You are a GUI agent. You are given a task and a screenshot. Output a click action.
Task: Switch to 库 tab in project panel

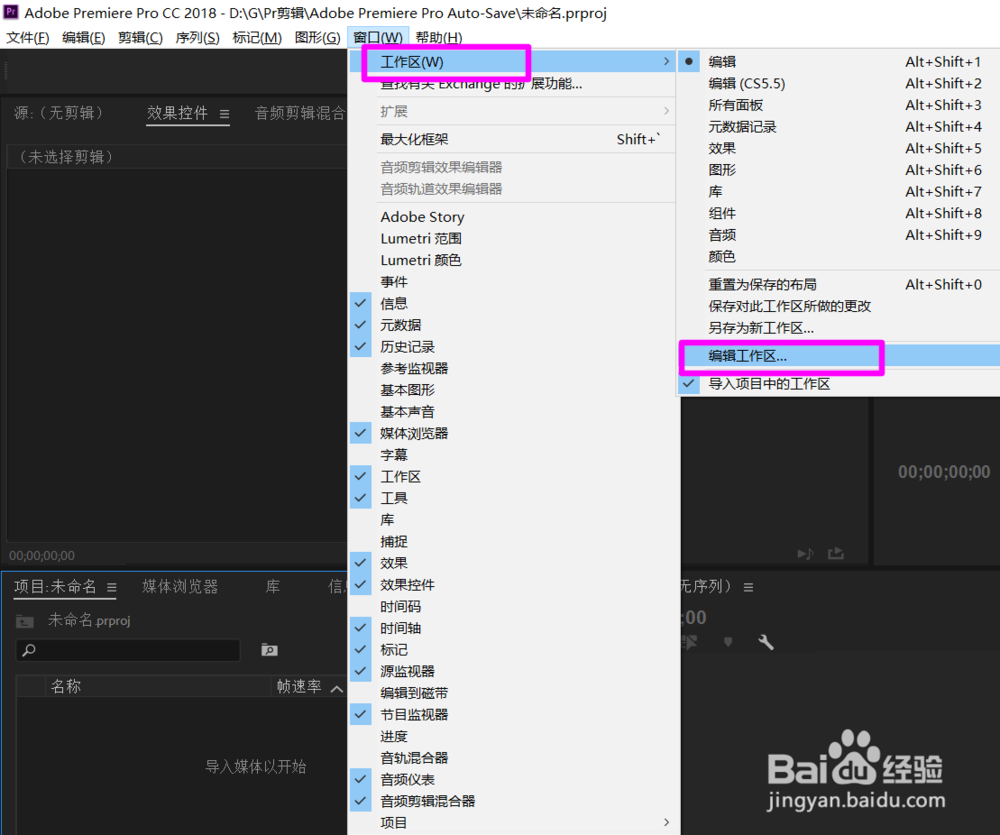[x=272, y=586]
